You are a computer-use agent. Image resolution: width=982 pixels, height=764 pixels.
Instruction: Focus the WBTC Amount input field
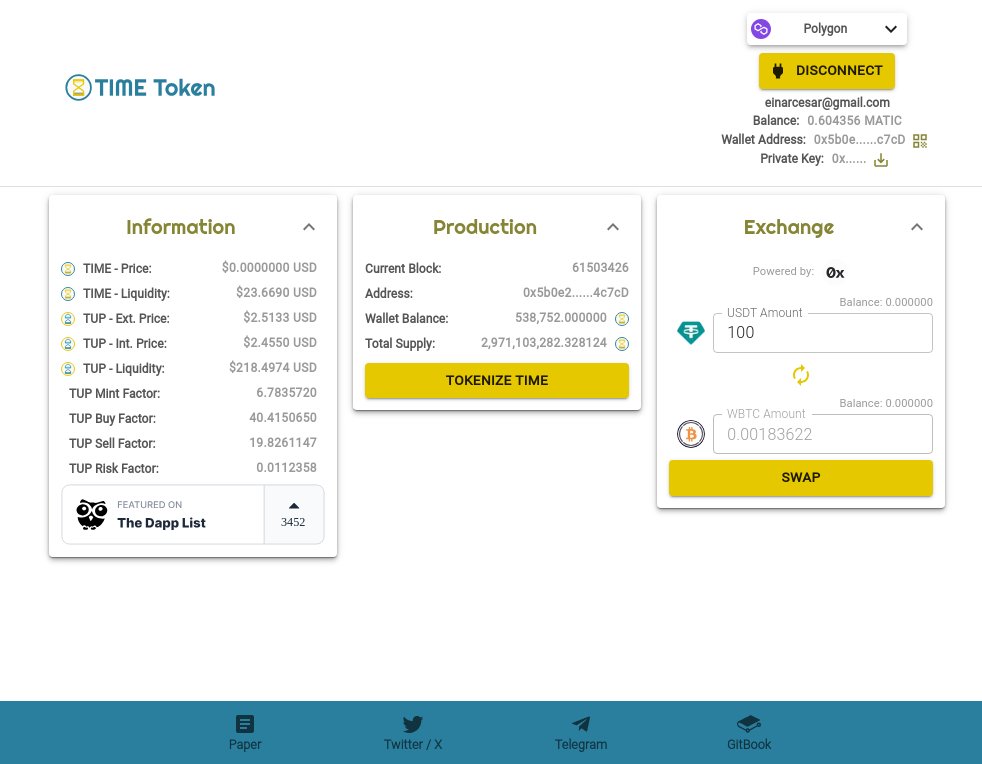click(x=822, y=434)
